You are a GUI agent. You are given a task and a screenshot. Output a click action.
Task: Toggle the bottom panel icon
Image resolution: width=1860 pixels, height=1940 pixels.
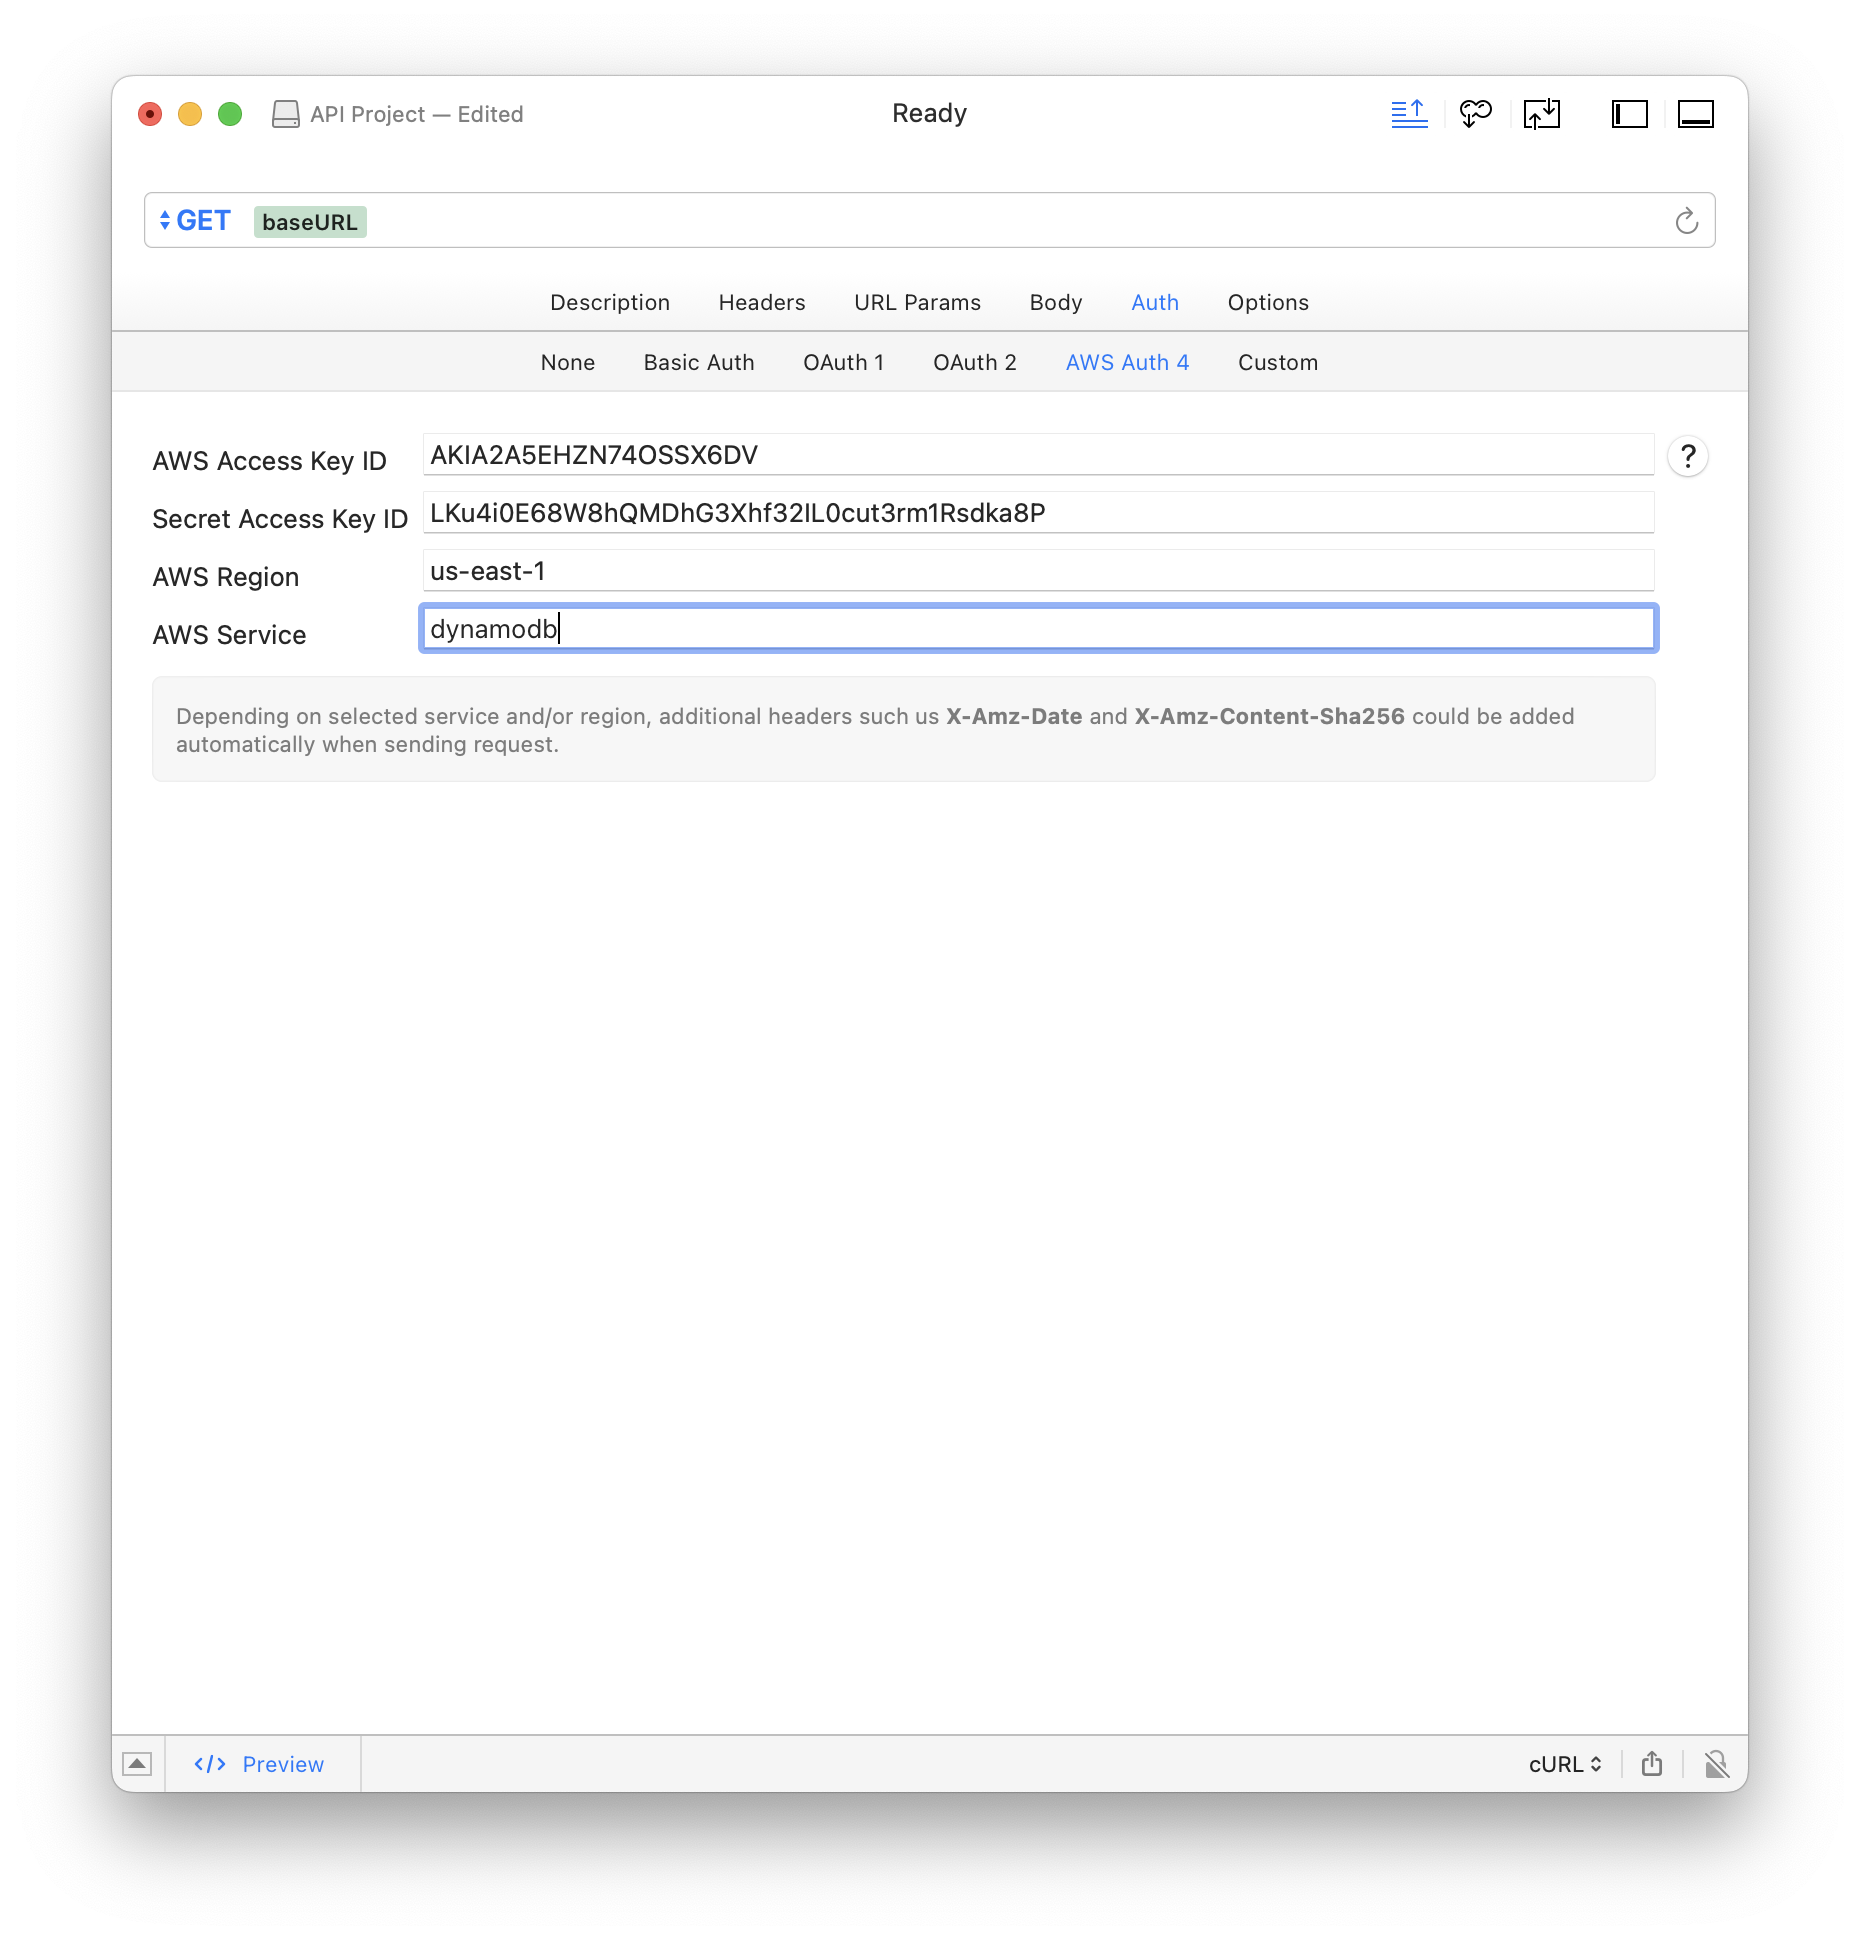click(x=1695, y=114)
